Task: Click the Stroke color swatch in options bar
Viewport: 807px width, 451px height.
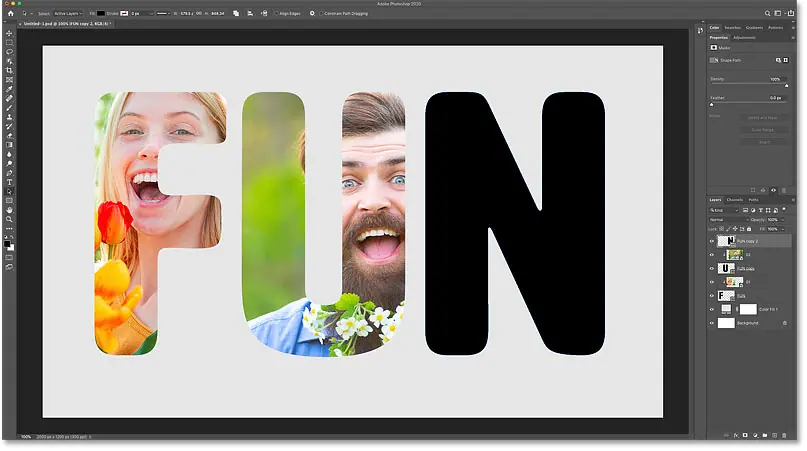Action: coord(124,13)
